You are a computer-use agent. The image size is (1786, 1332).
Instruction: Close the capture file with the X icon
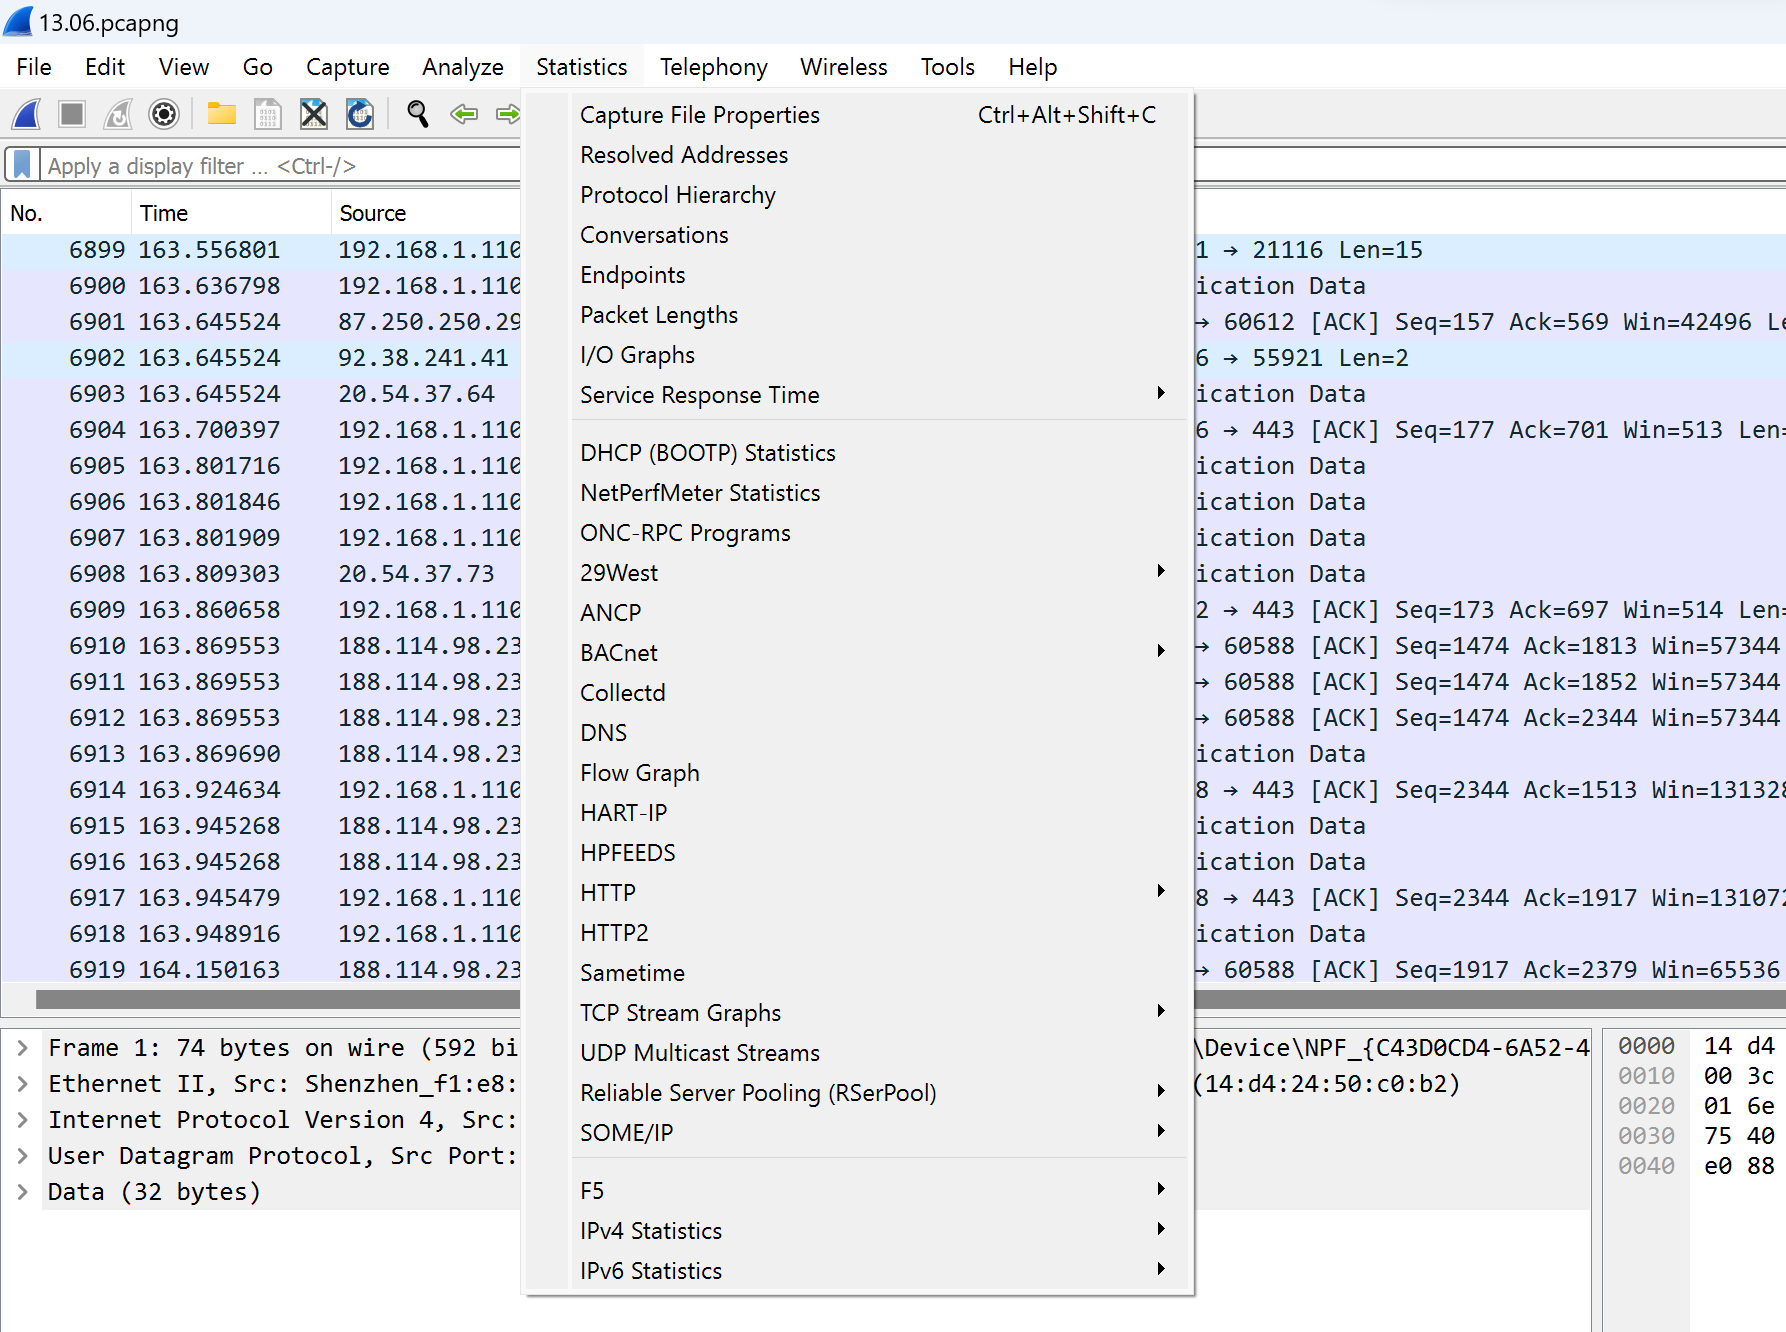tap(314, 114)
